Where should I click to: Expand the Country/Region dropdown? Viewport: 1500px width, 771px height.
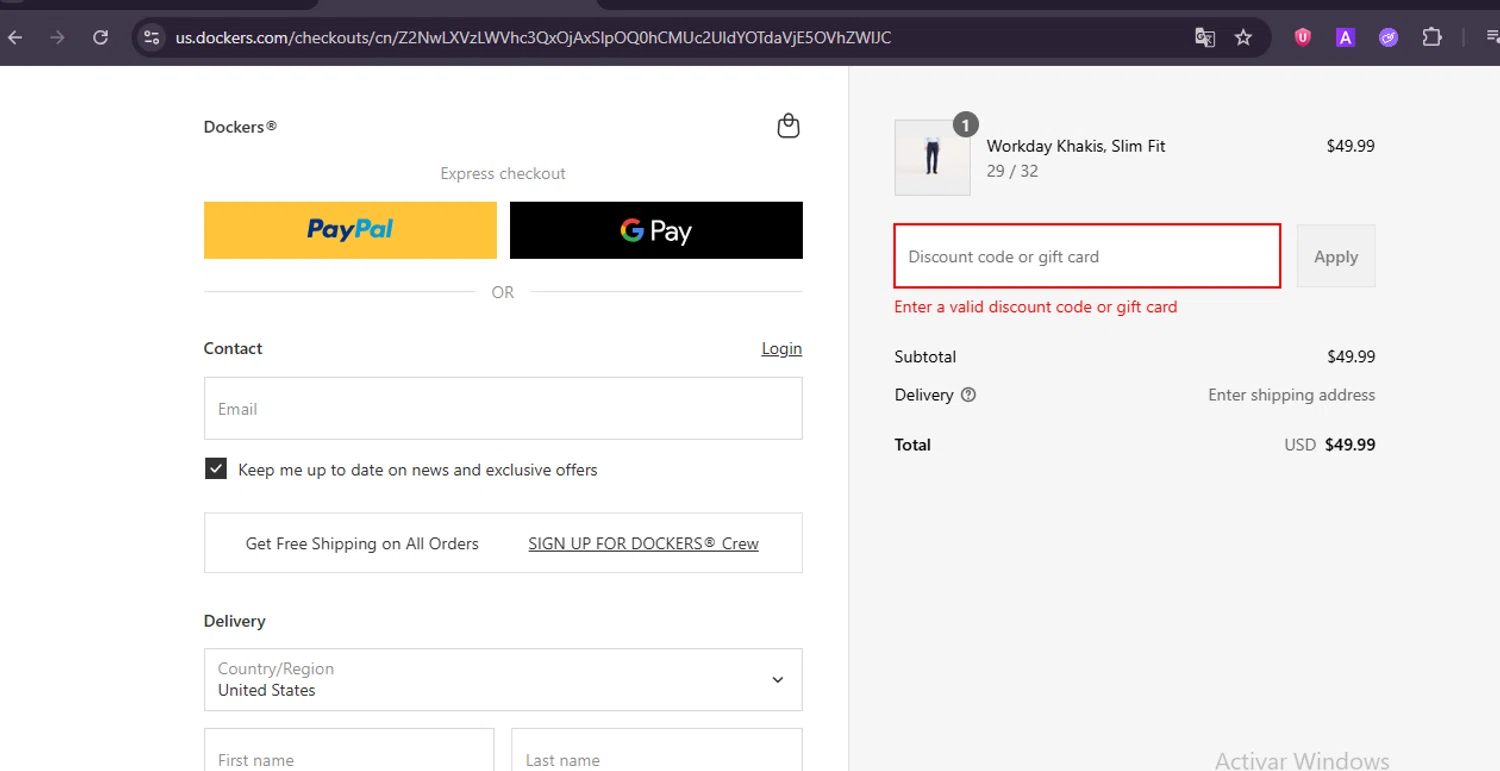(503, 680)
